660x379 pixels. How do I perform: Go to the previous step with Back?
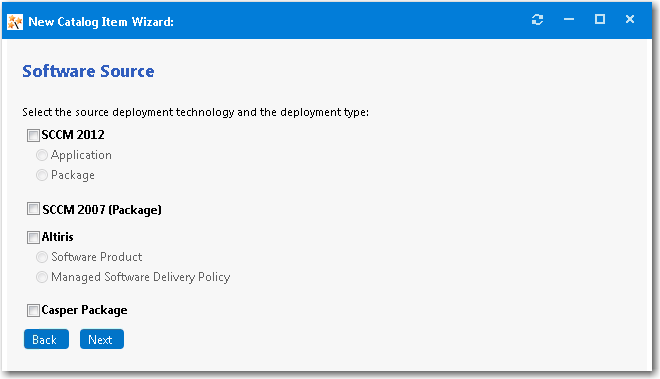46,339
